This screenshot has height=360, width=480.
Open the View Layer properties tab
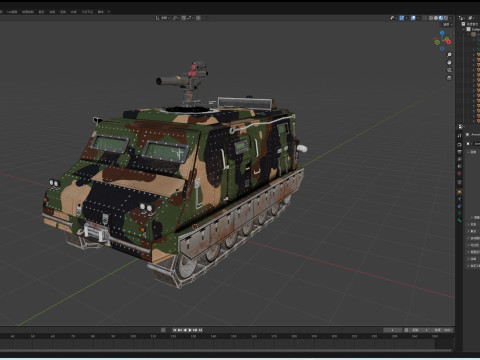pyautogui.click(x=460, y=159)
